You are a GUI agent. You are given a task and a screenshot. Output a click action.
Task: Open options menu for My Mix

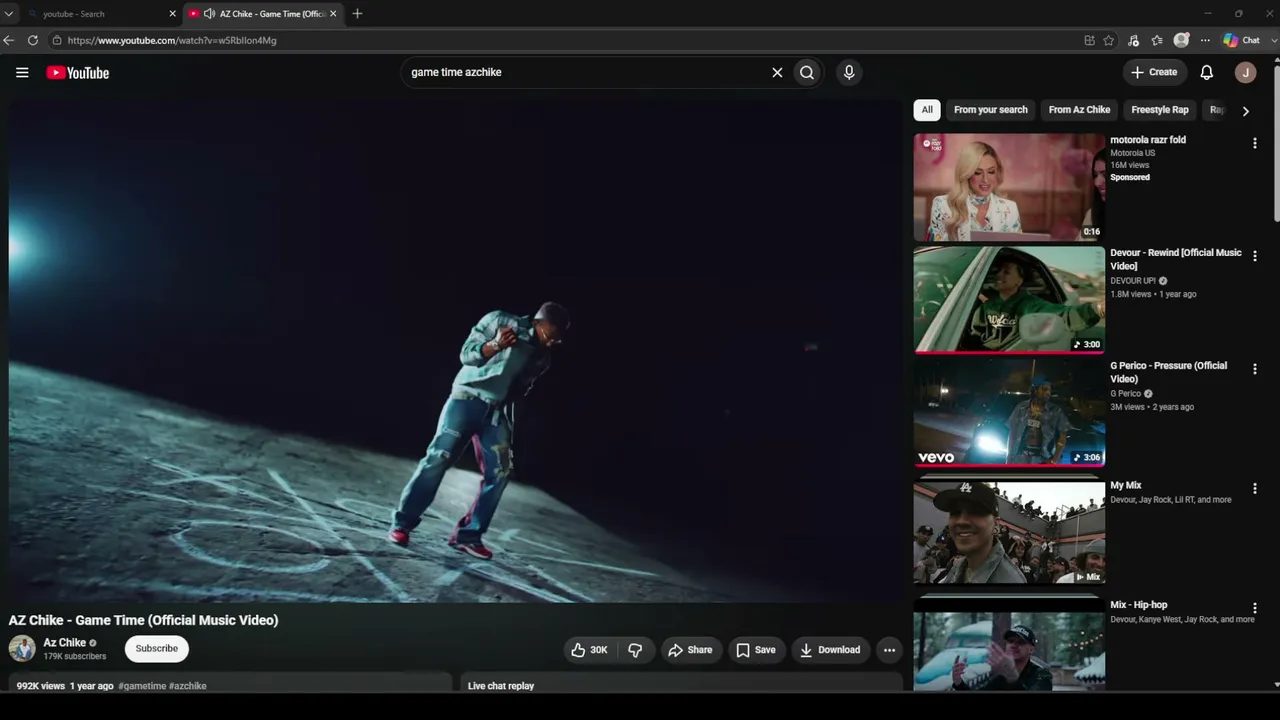point(1254,489)
